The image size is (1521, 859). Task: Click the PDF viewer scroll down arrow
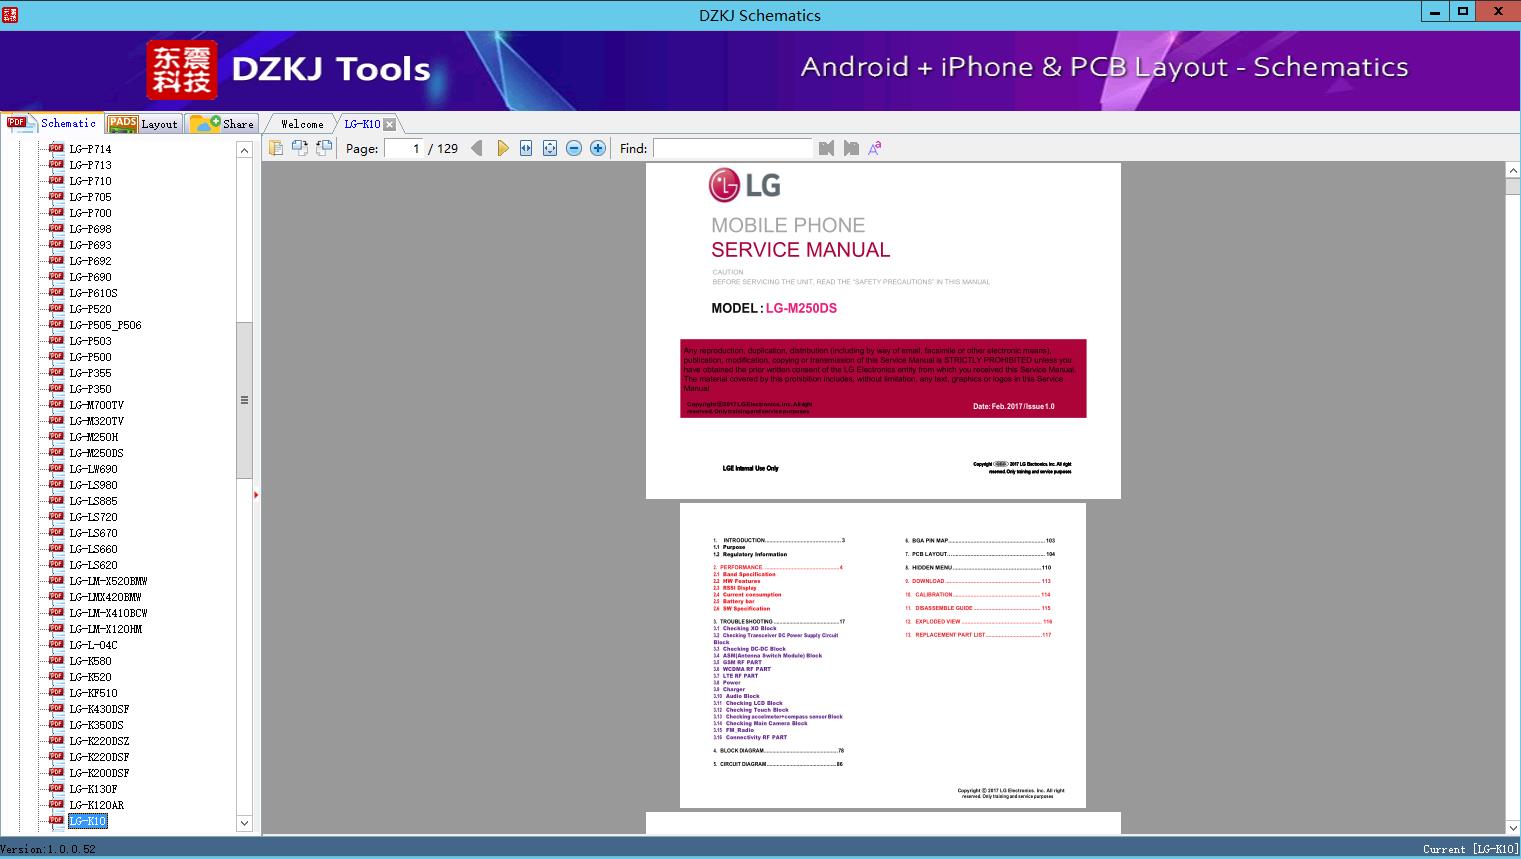pyautogui.click(x=1513, y=827)
